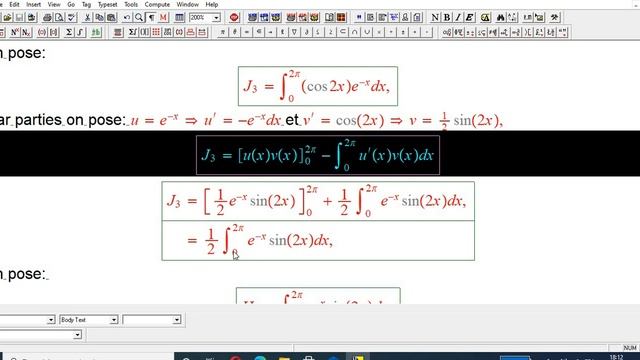
Task: Click the NUM indicator in status bar
Action: tap(630, 348)
